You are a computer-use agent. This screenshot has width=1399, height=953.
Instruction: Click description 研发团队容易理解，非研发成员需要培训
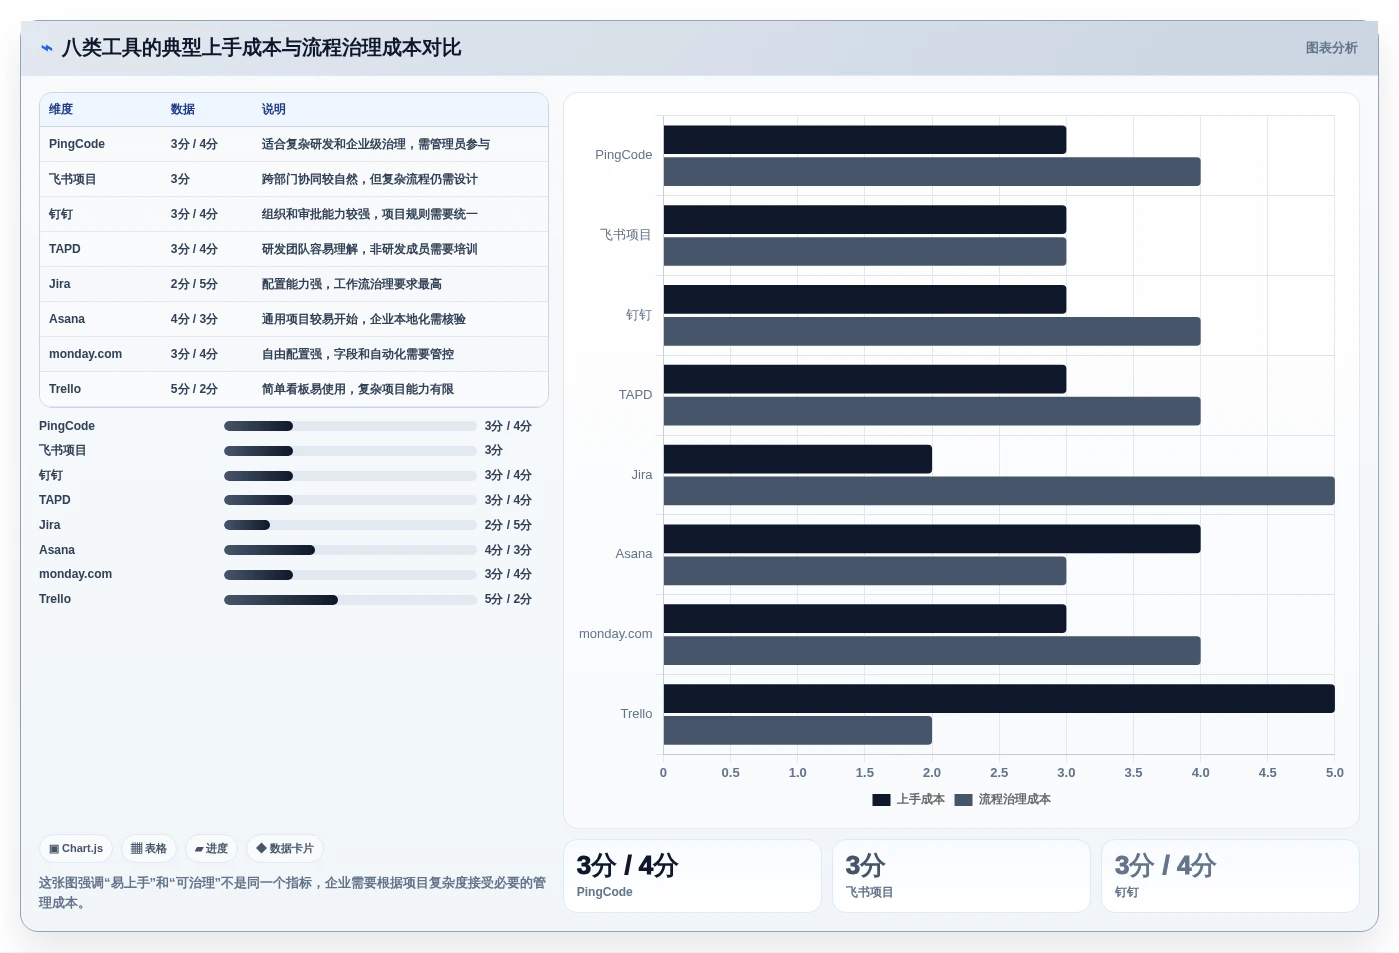click(x=370, y=249)
